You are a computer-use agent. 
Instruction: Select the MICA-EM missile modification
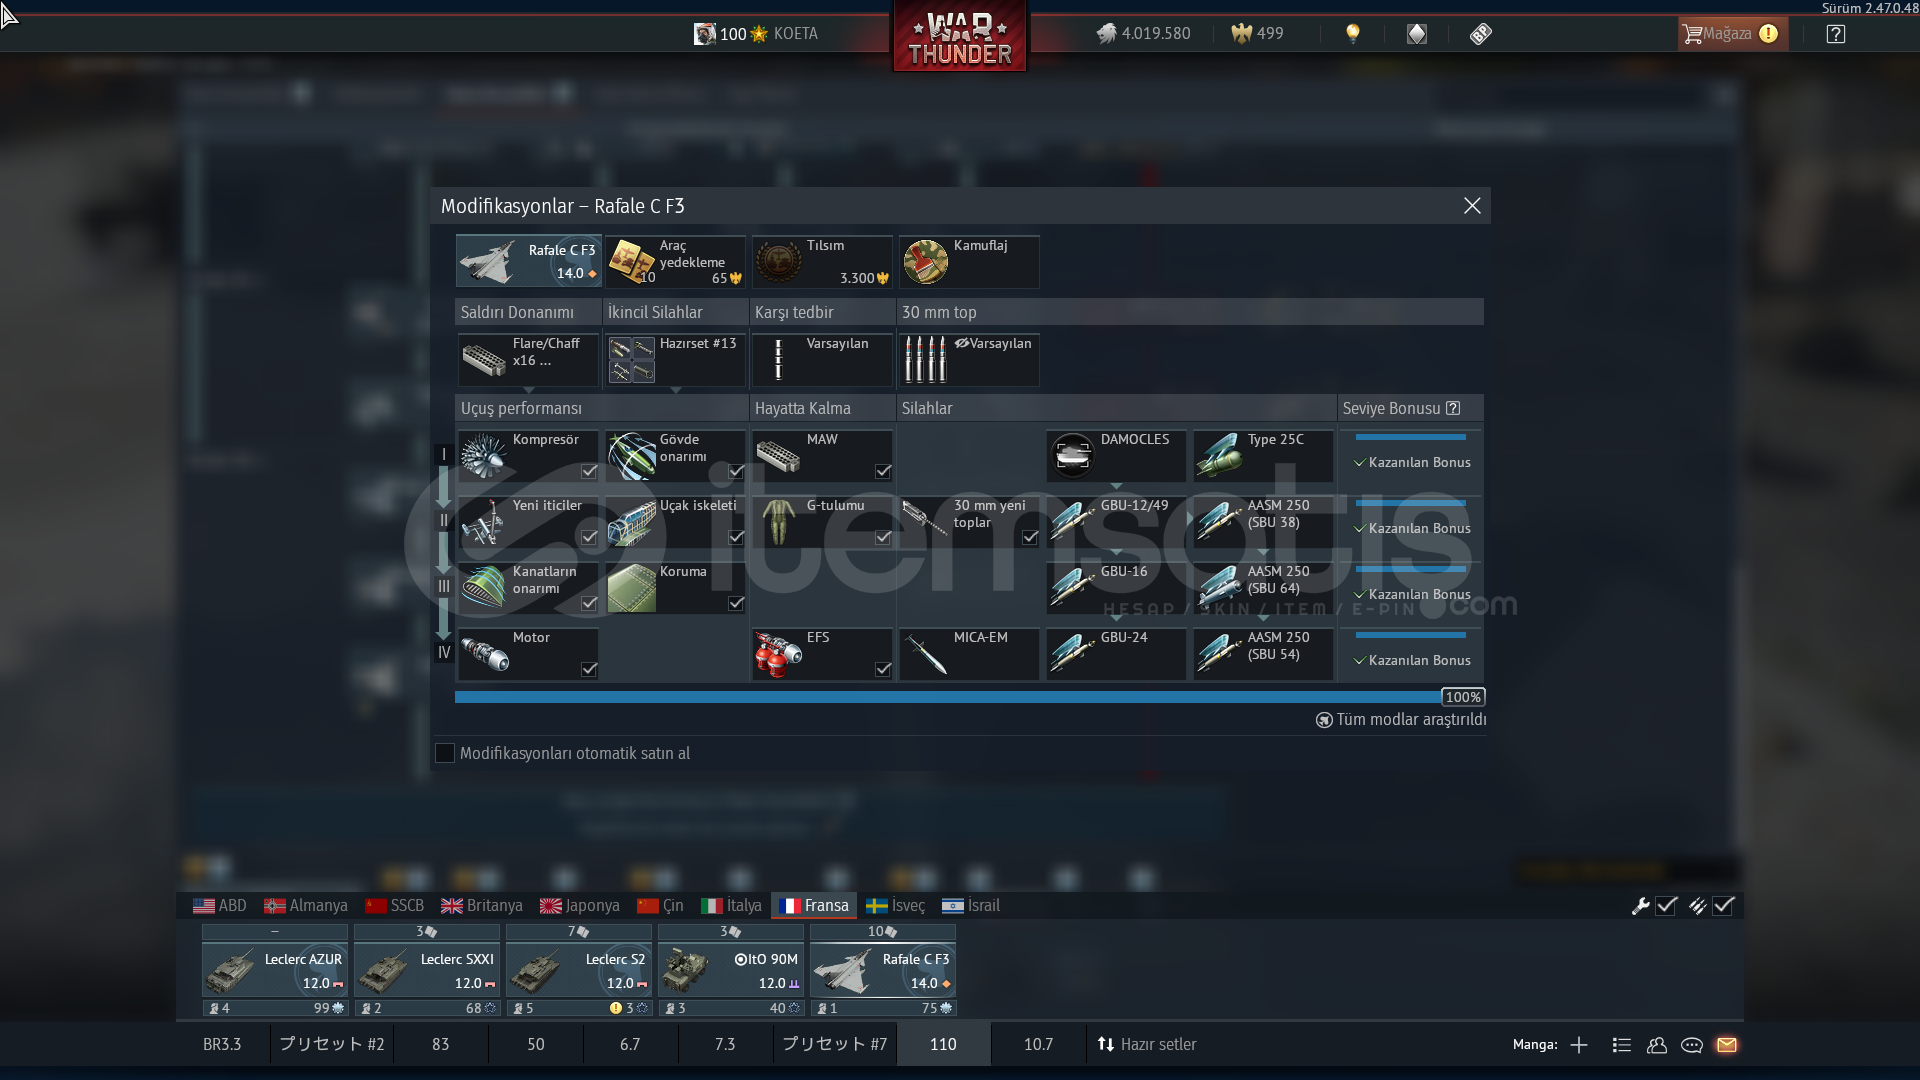point(969,654)
